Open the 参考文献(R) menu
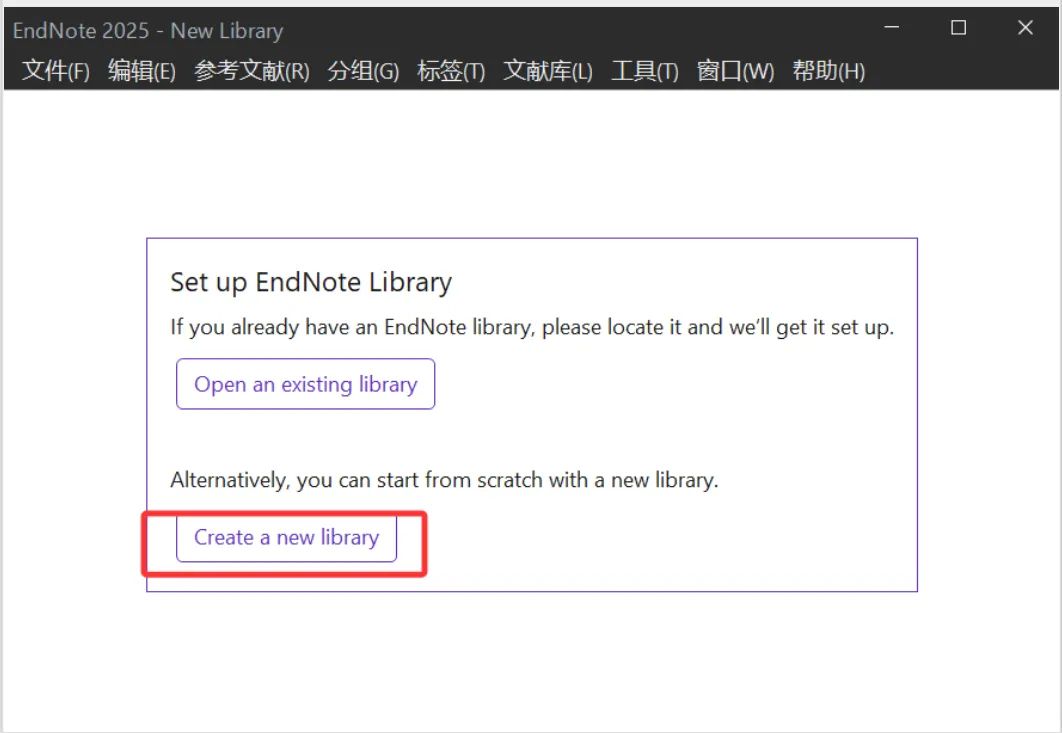 (x=251, y=70)
